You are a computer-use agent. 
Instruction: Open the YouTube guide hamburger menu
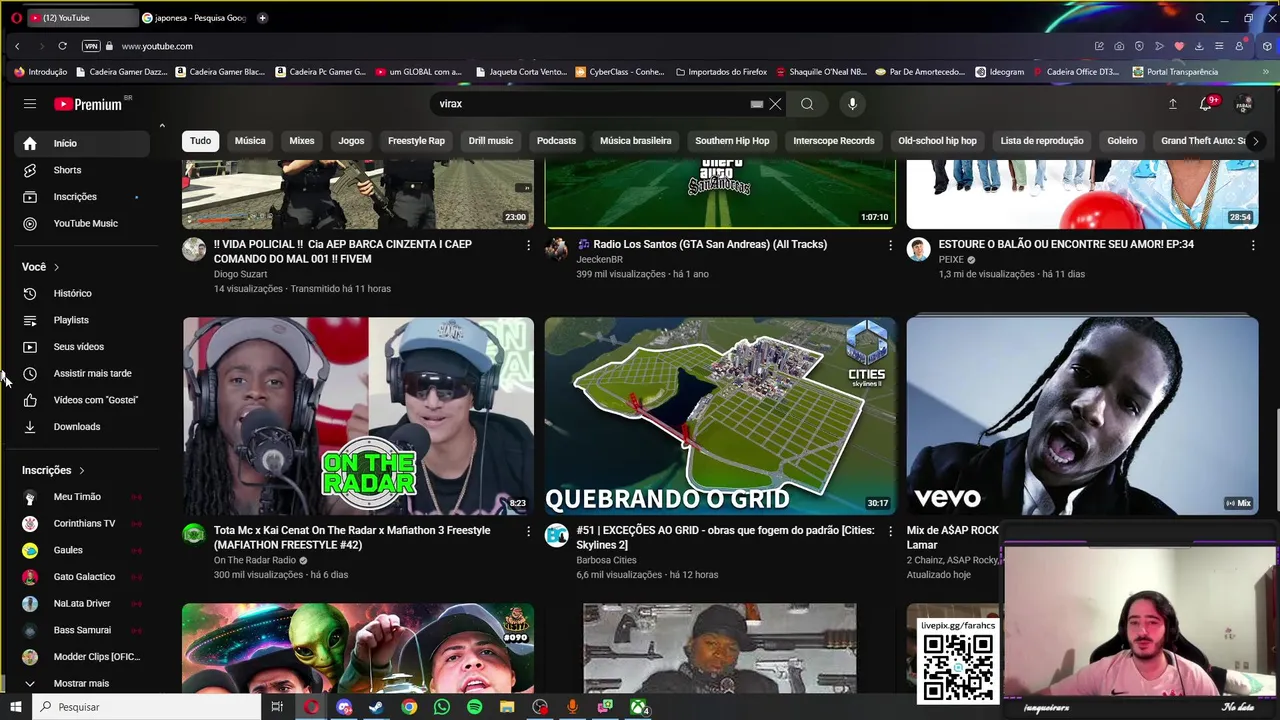[30, 104]
